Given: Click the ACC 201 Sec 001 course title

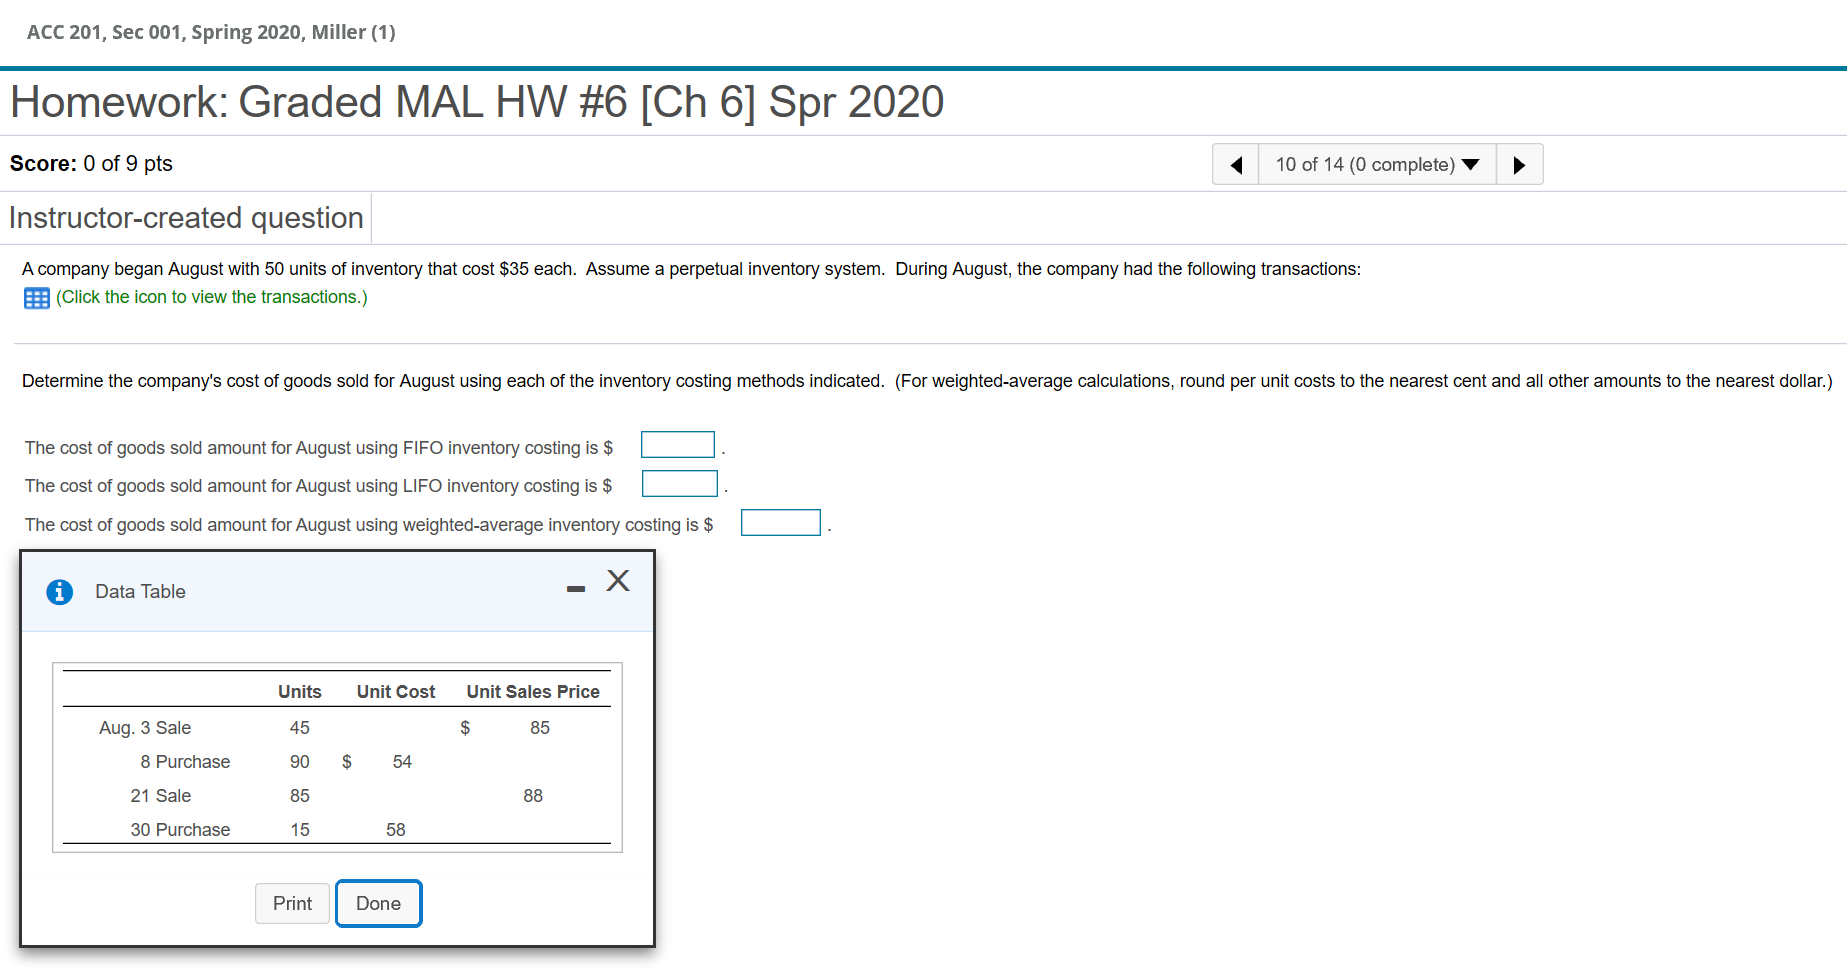Looking at the screenshot, I should (x=211, y=32).
